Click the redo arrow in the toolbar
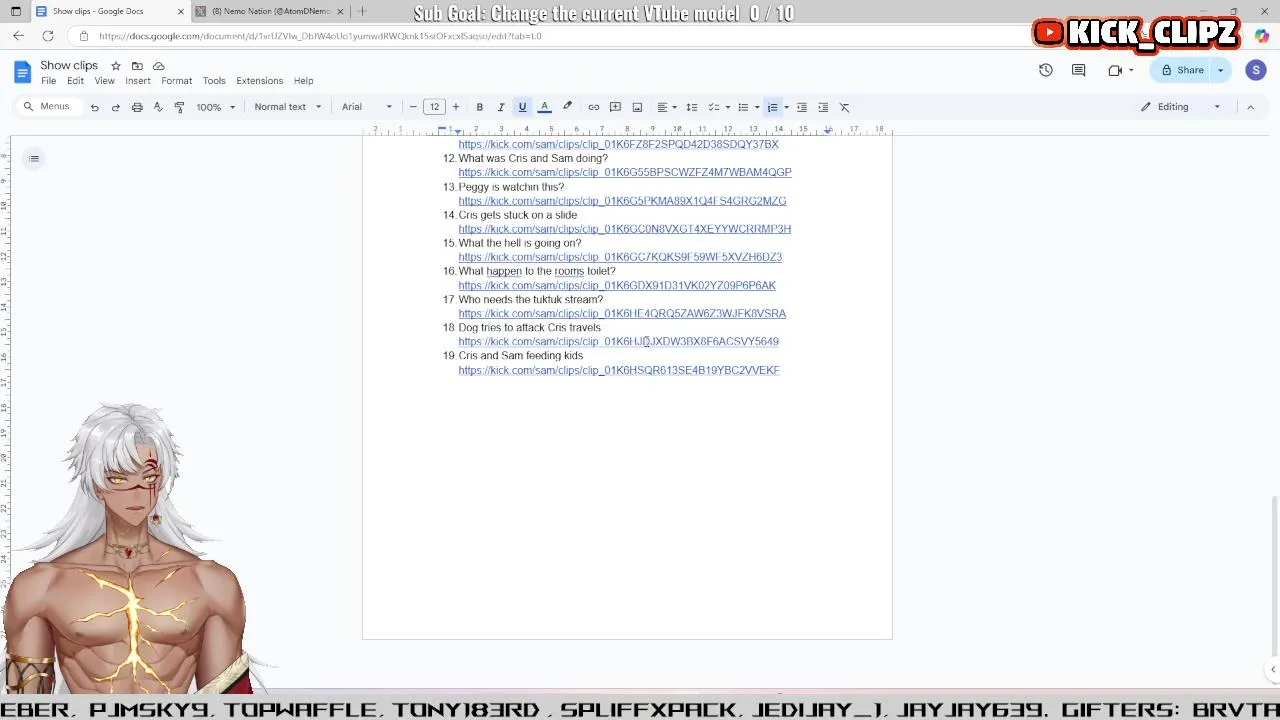 (115, 107)
